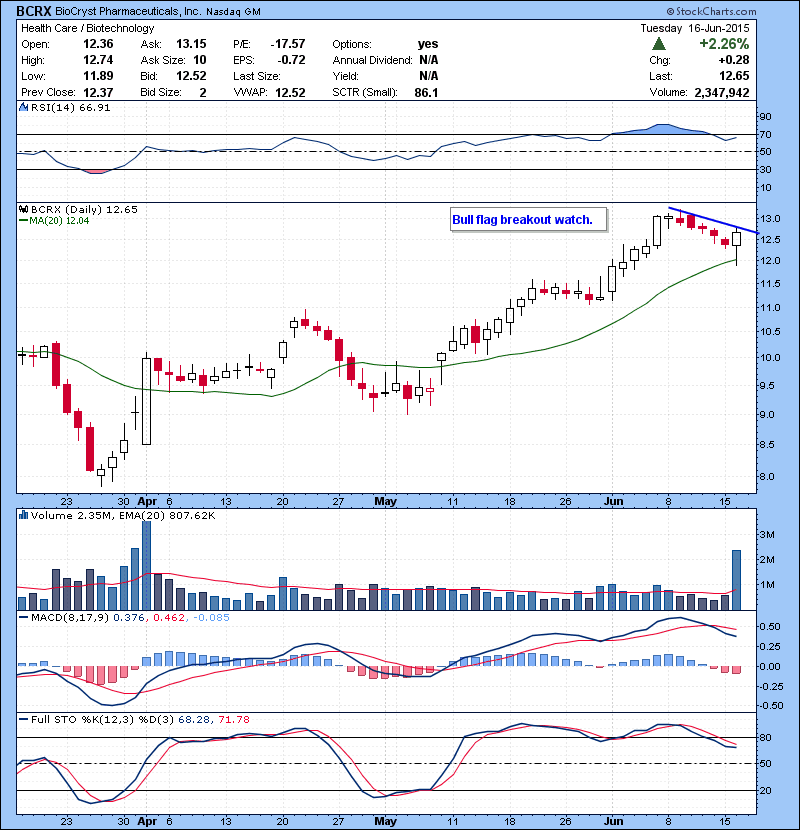Click the 90 RSI axis label
Image resolution: width=800 pixels, height=830 pixels.
[x=766, y=116]
